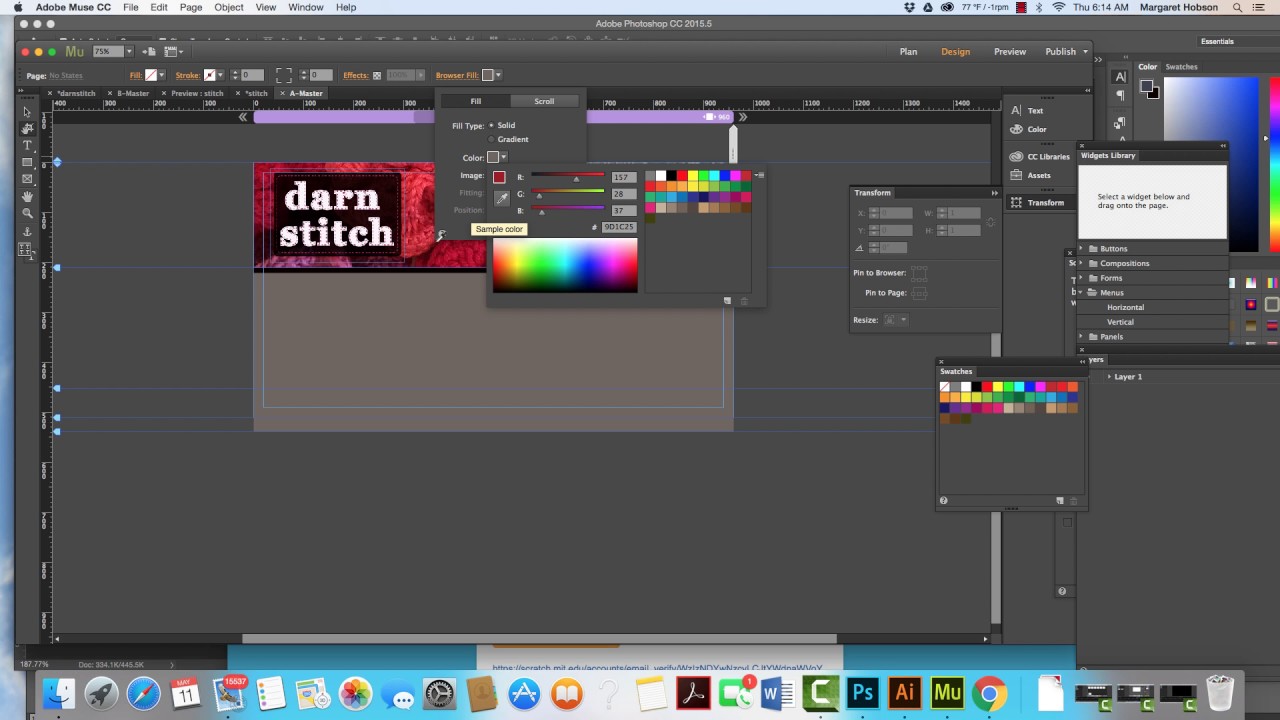Open the zoom level 75% dropdown
Screen dimensions: 1280x720
click(129, 52)
